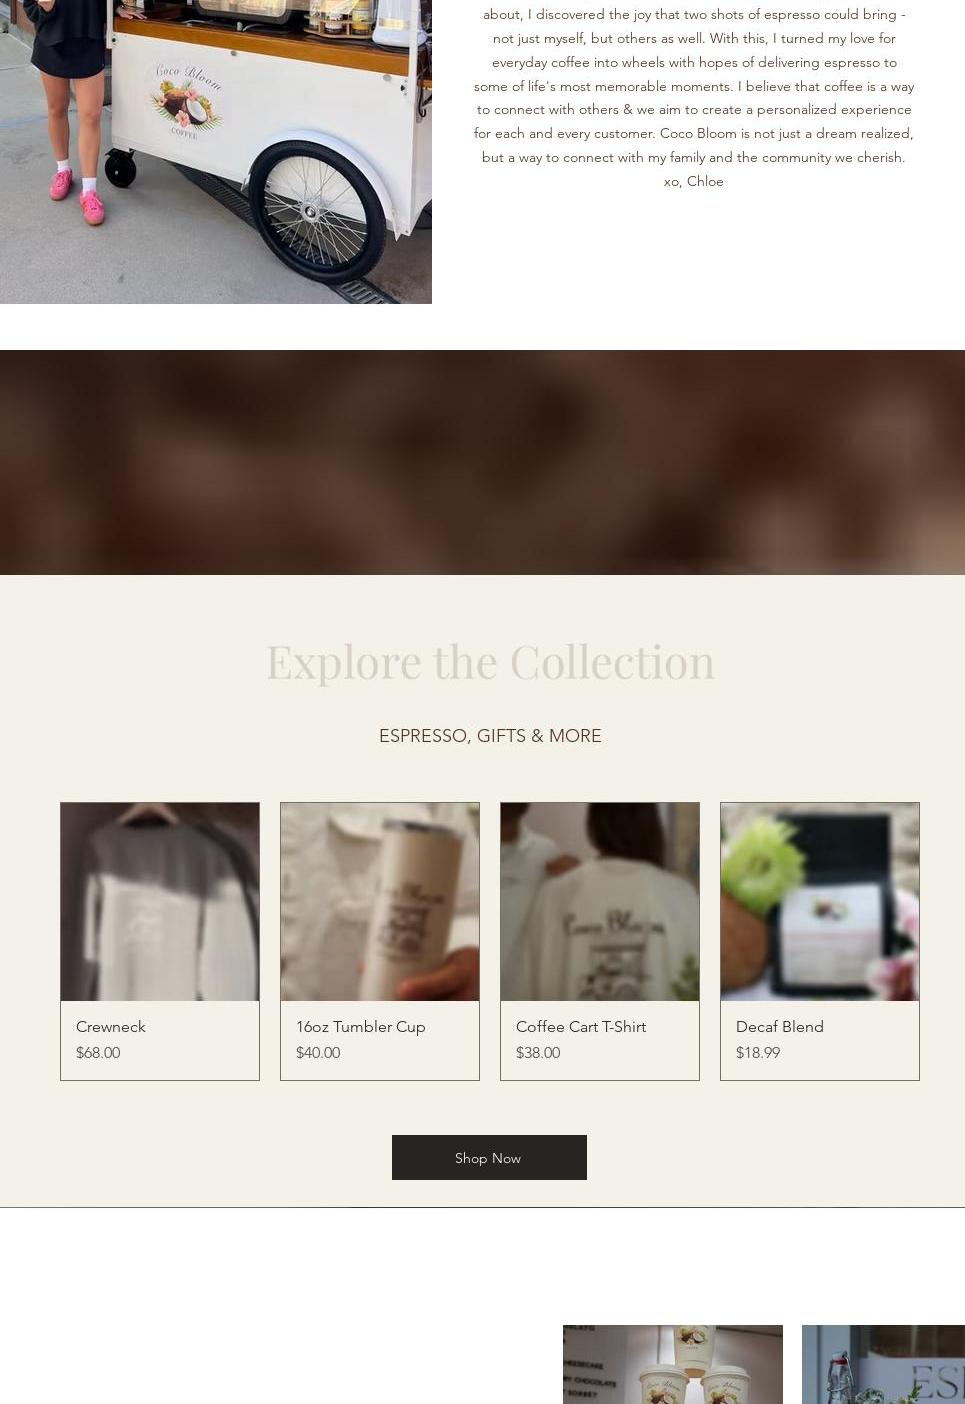The height and width of the screenshot is (1404, 965).
Task: Click the Explore the Collection heading
Action: (x=490, y=662)
